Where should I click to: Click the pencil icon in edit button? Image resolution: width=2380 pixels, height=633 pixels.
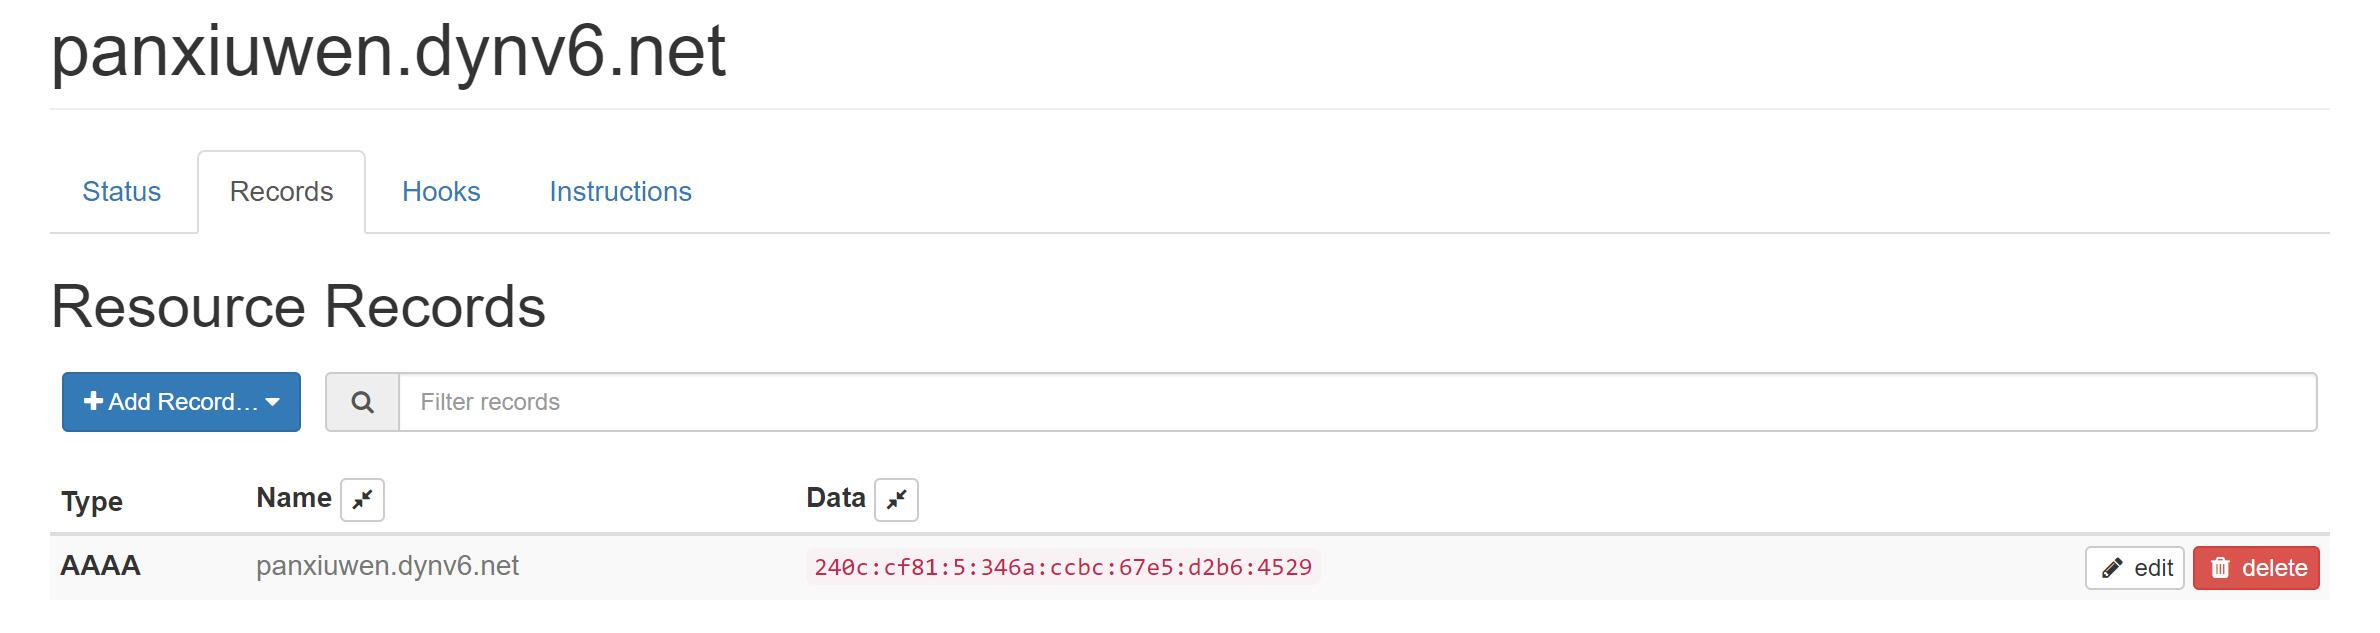click(x=2111, y=569)
